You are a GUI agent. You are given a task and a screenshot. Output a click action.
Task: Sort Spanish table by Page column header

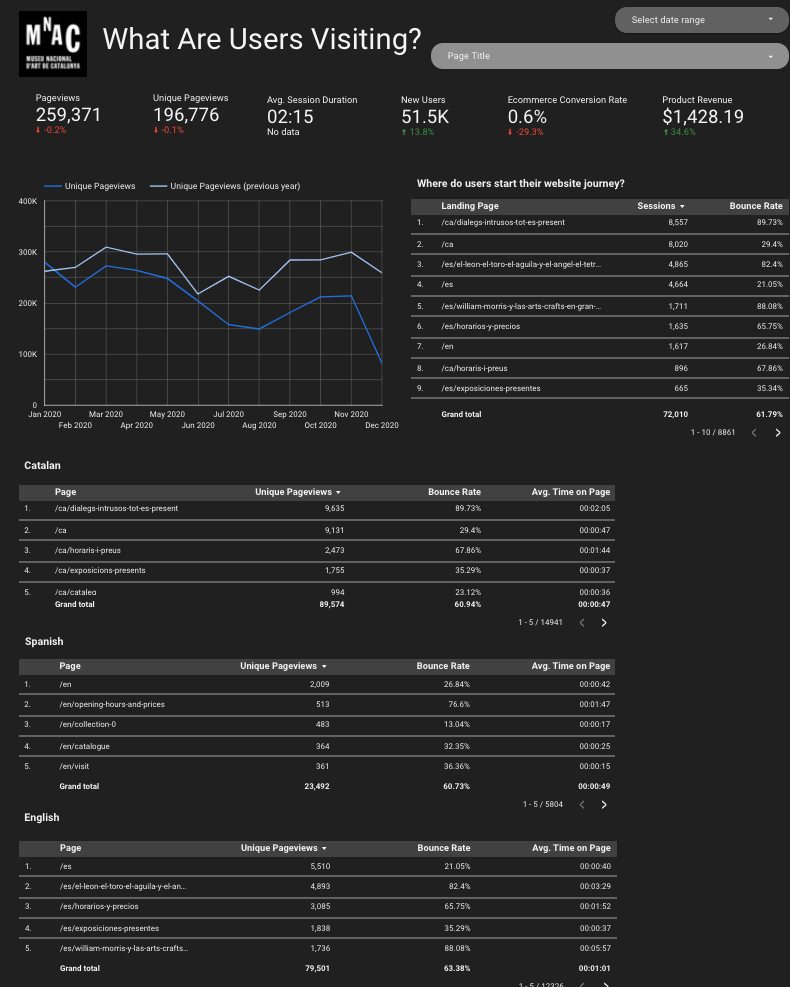coord(70,666)
